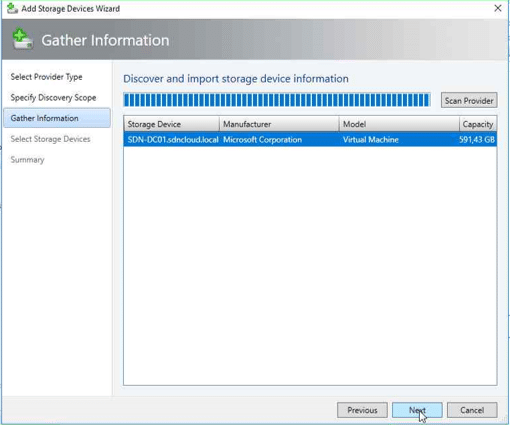Click the blue discovery progress bar
Screen dimensions: 510x425
[277, 100]
